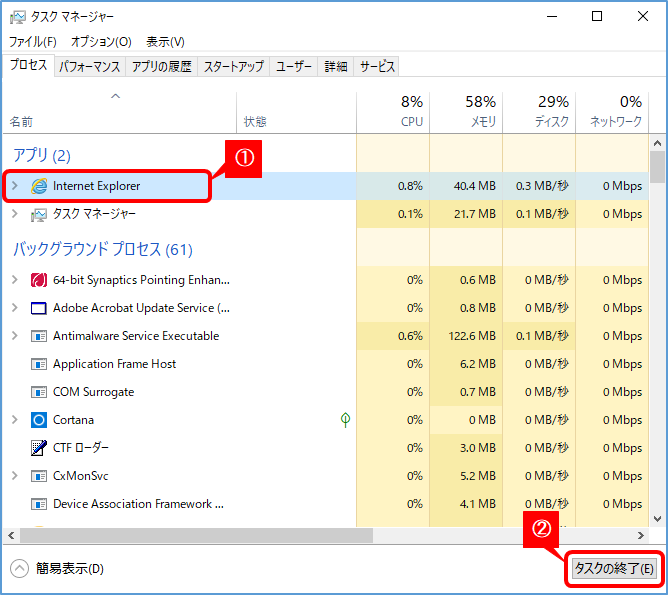Viewport: 668px width, 595px height.
Task: Click the Adobe Acrobat Update Service icon
Action: point(39,308)
